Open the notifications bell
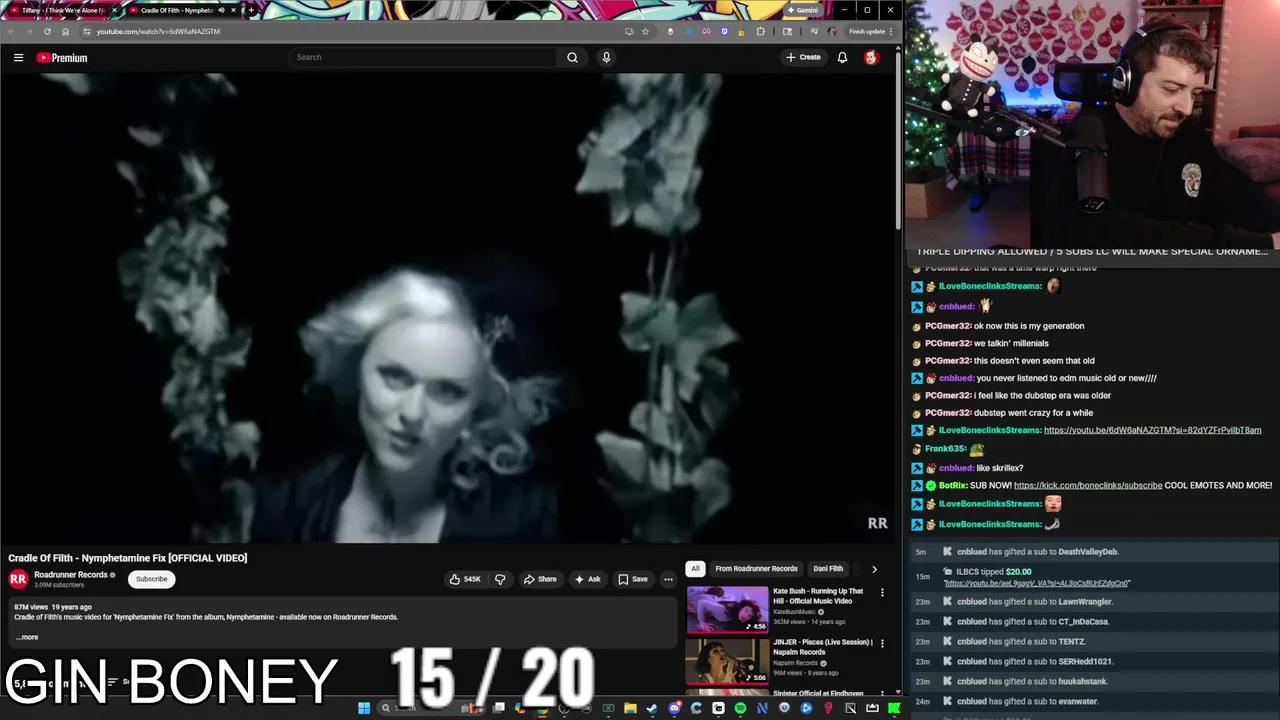 pos(842,57)
